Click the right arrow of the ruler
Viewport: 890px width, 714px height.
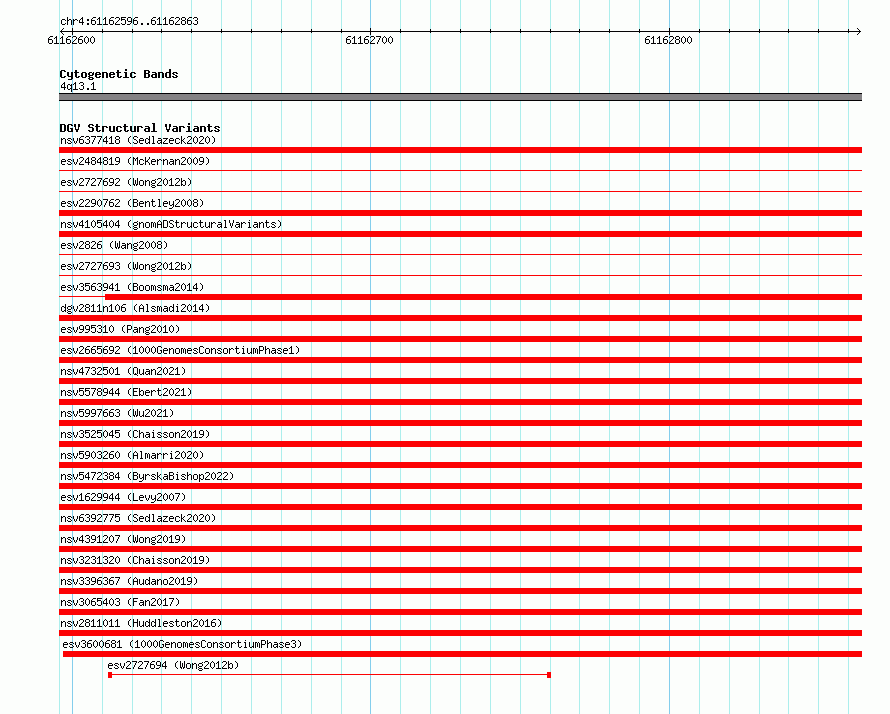pyautogui.click(x=858, y=31)
